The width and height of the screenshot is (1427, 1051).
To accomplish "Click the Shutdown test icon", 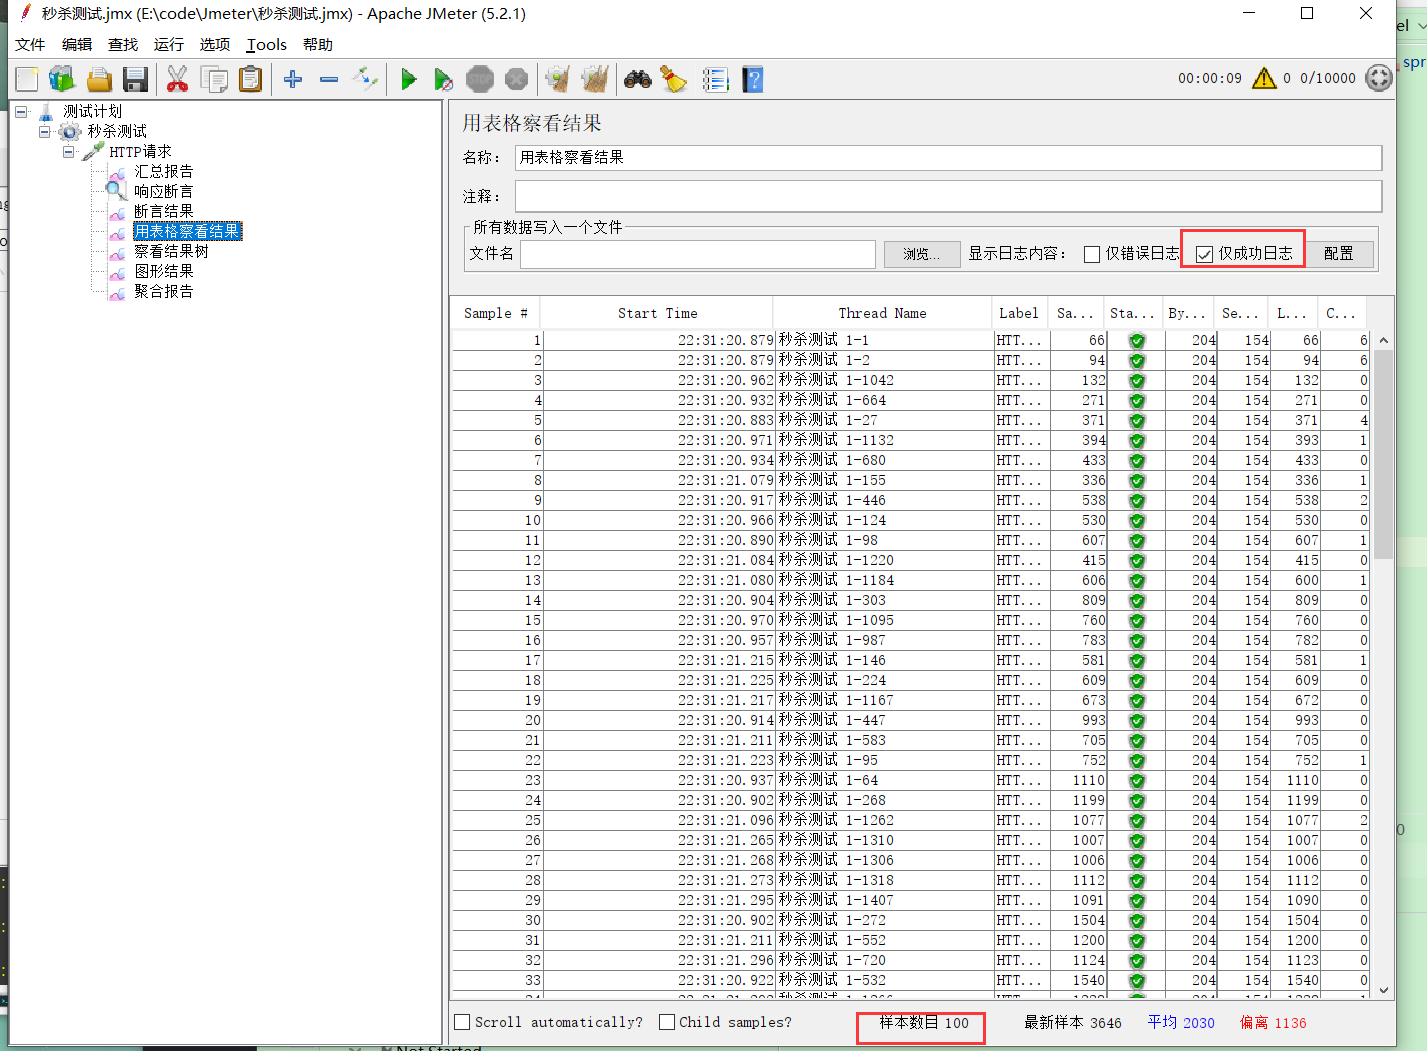I will (516, 79).
